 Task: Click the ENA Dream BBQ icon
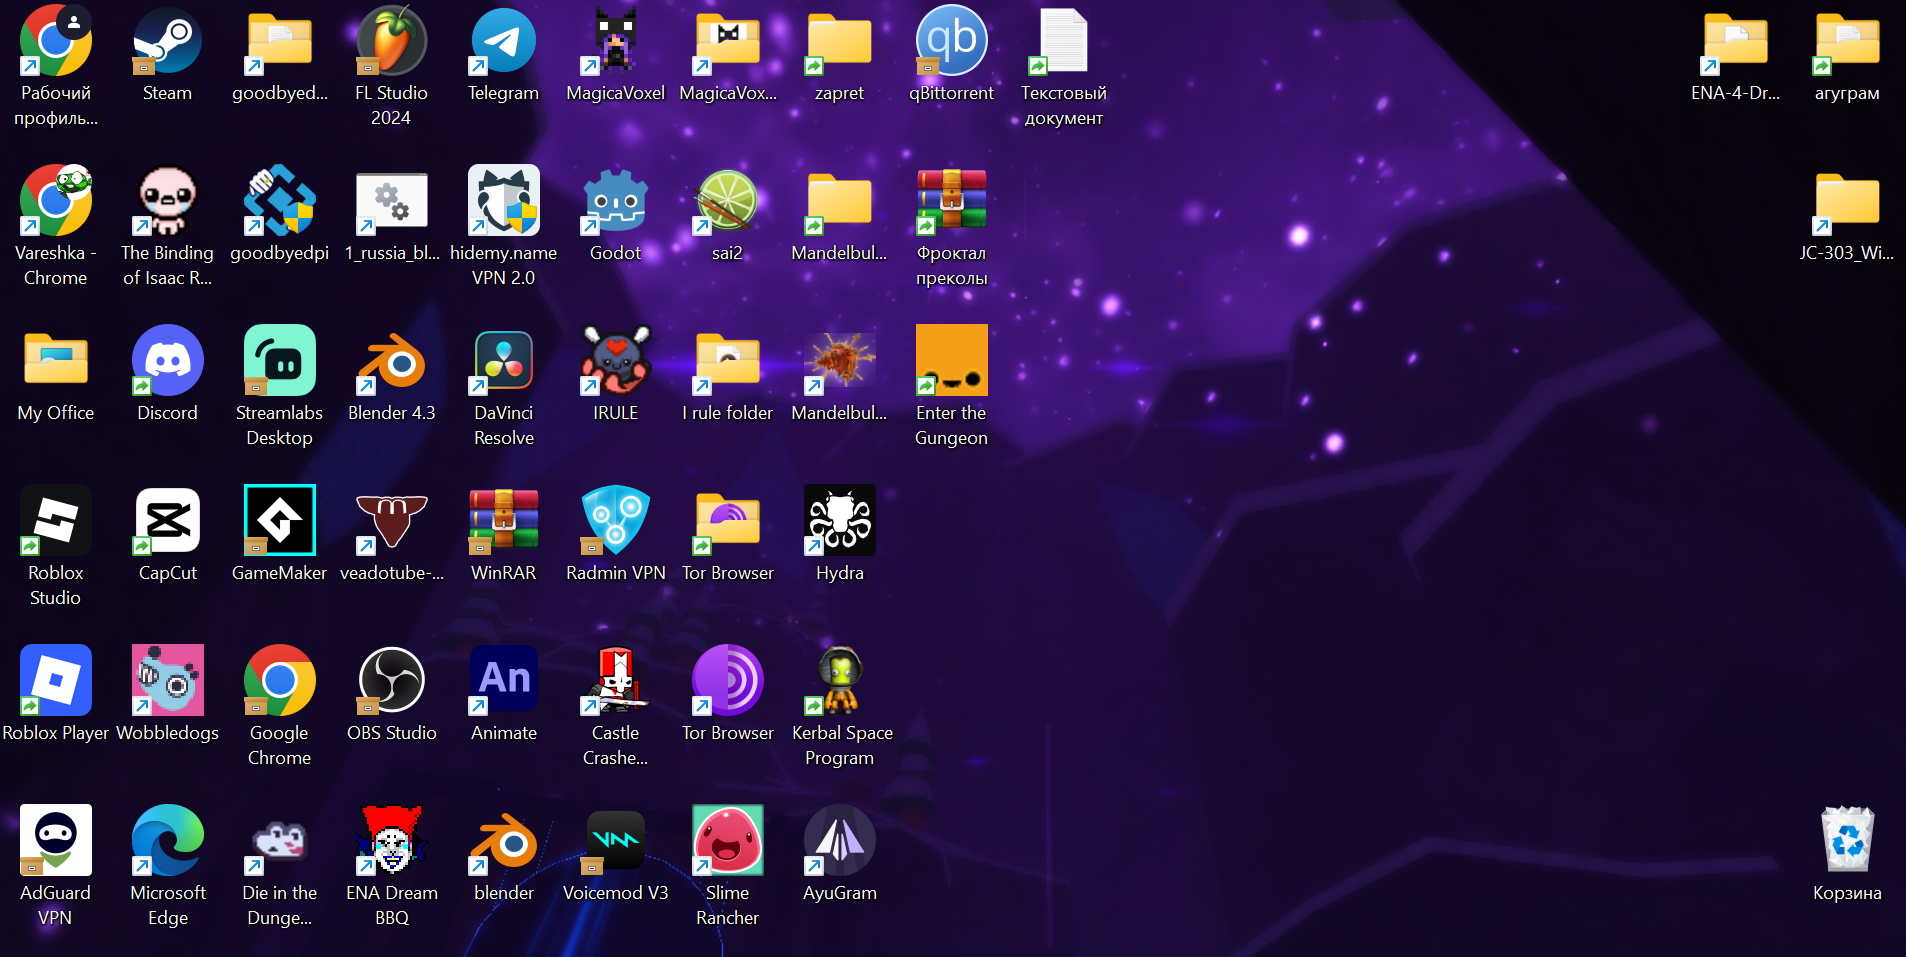391,841
